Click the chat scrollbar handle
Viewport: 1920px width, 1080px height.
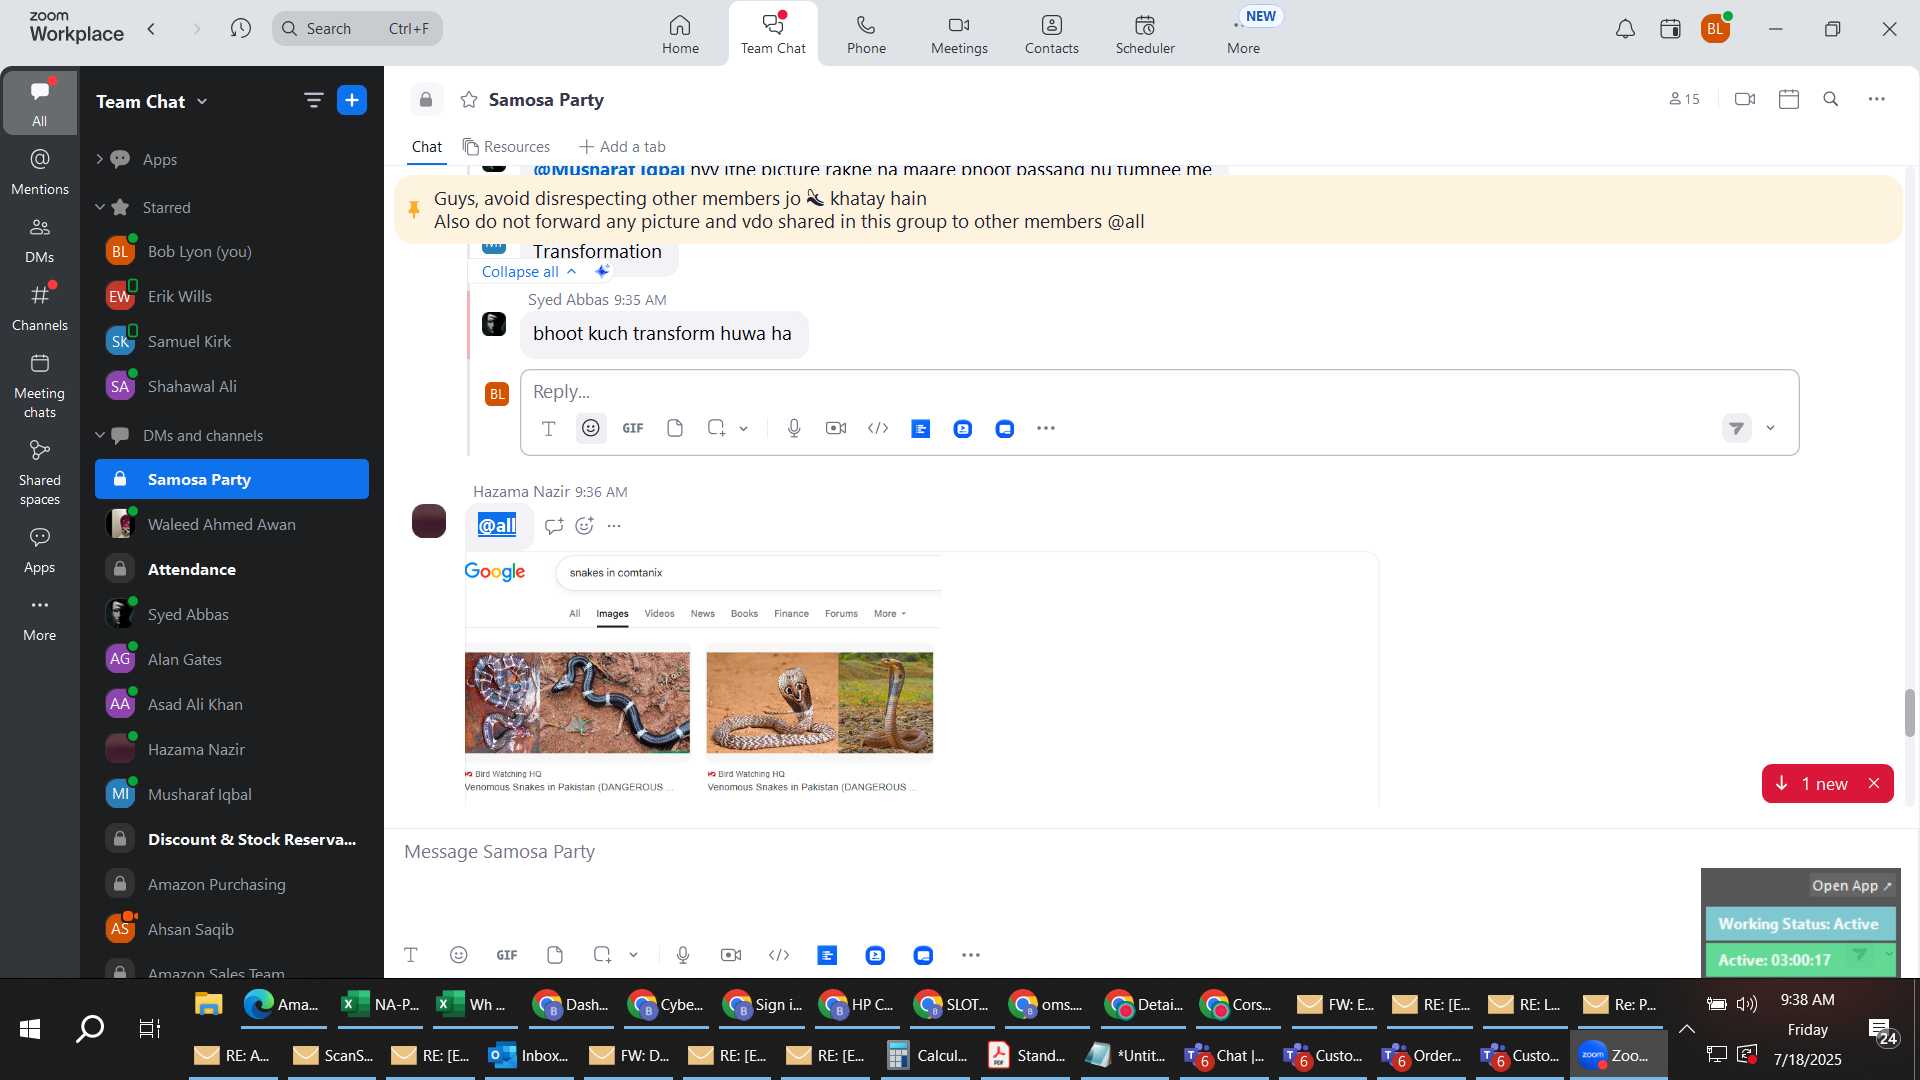coord(1910,712)
